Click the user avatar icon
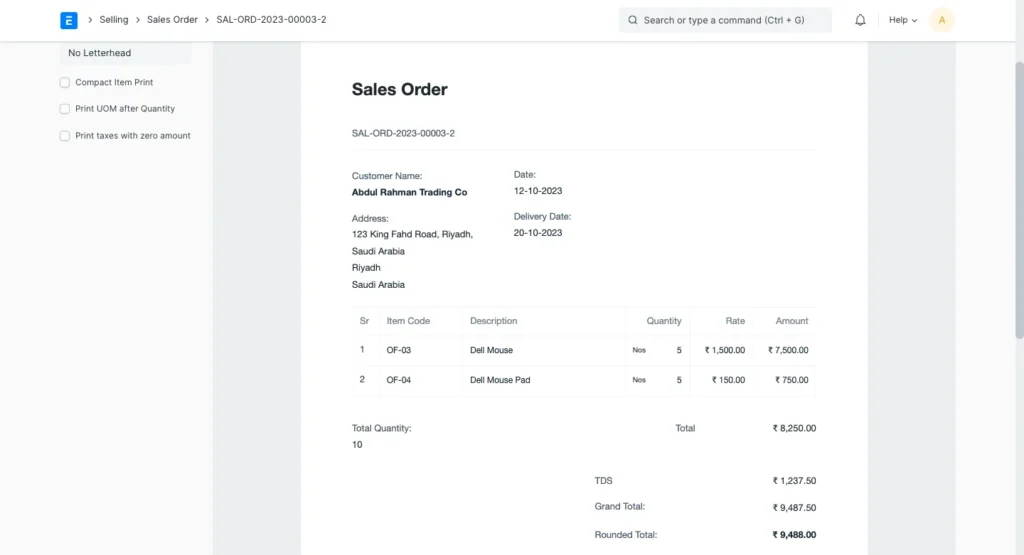This screenshot has height=555, width=1024. (942, 20)
